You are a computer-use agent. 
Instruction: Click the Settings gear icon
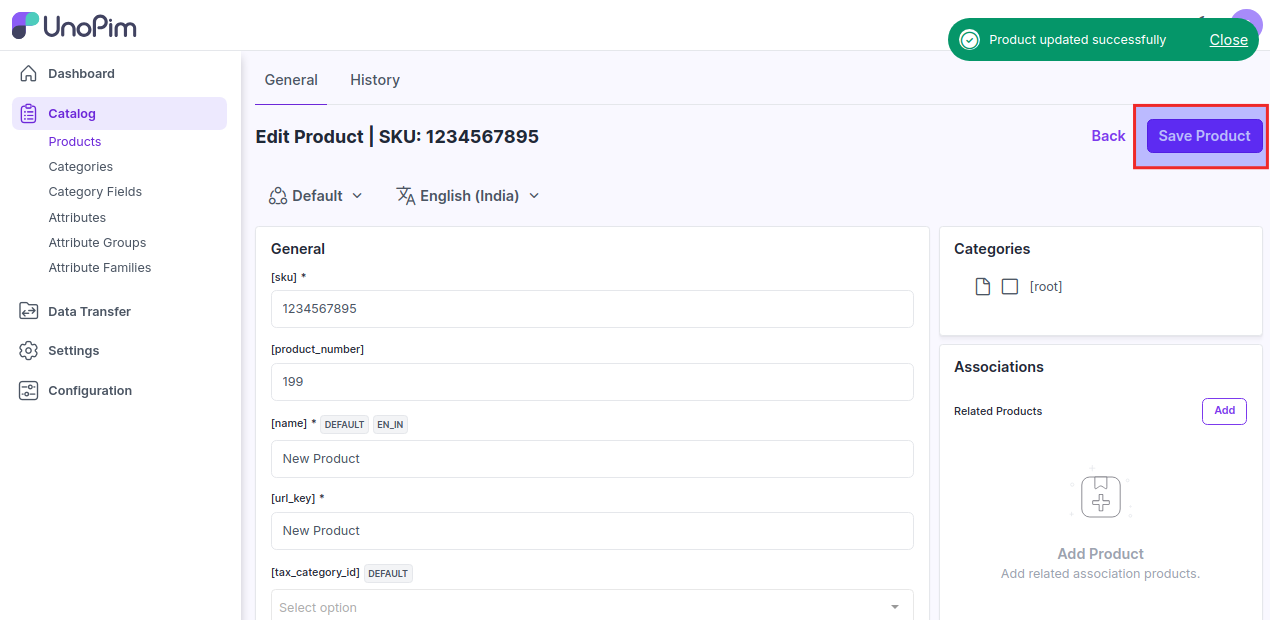tap(28, 351)
